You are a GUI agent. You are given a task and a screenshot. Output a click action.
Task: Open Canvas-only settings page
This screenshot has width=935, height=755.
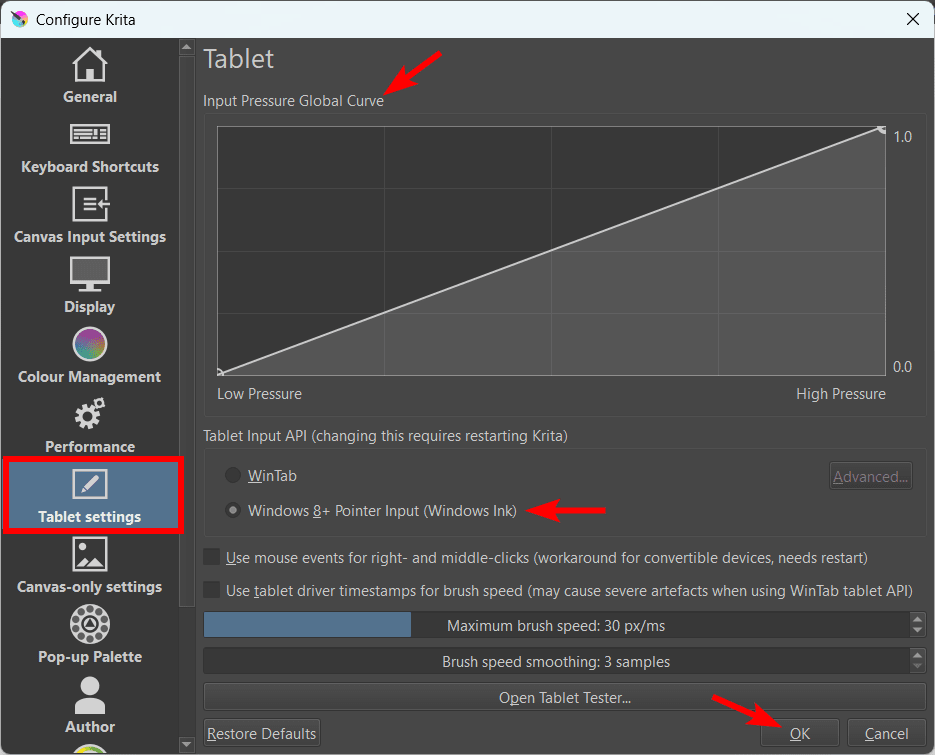[x=89, y=565]
